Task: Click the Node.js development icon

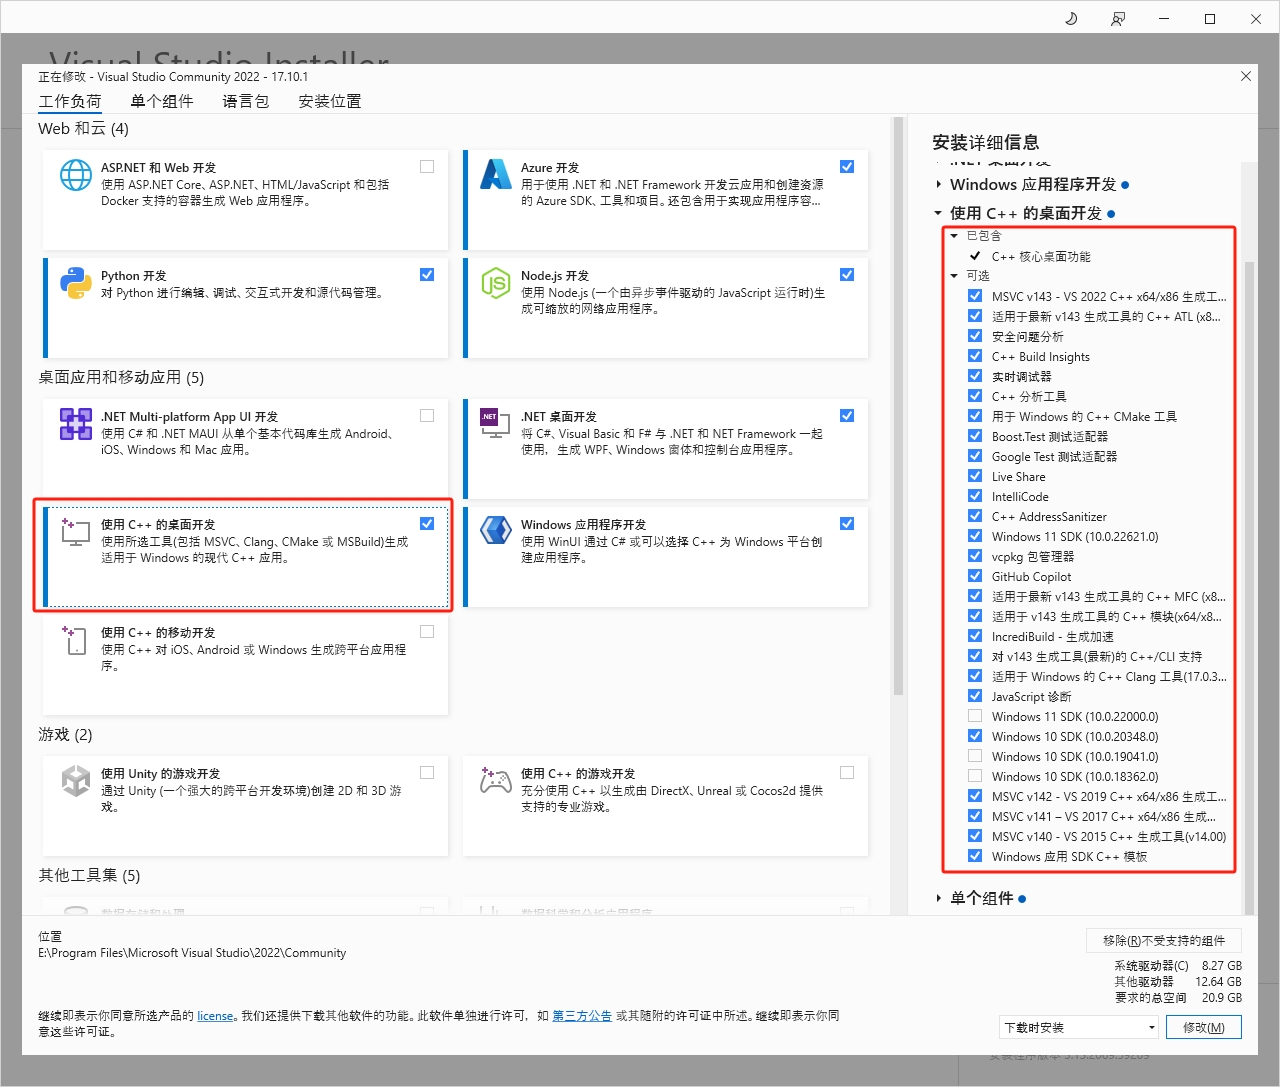Action: click(496, 283)
